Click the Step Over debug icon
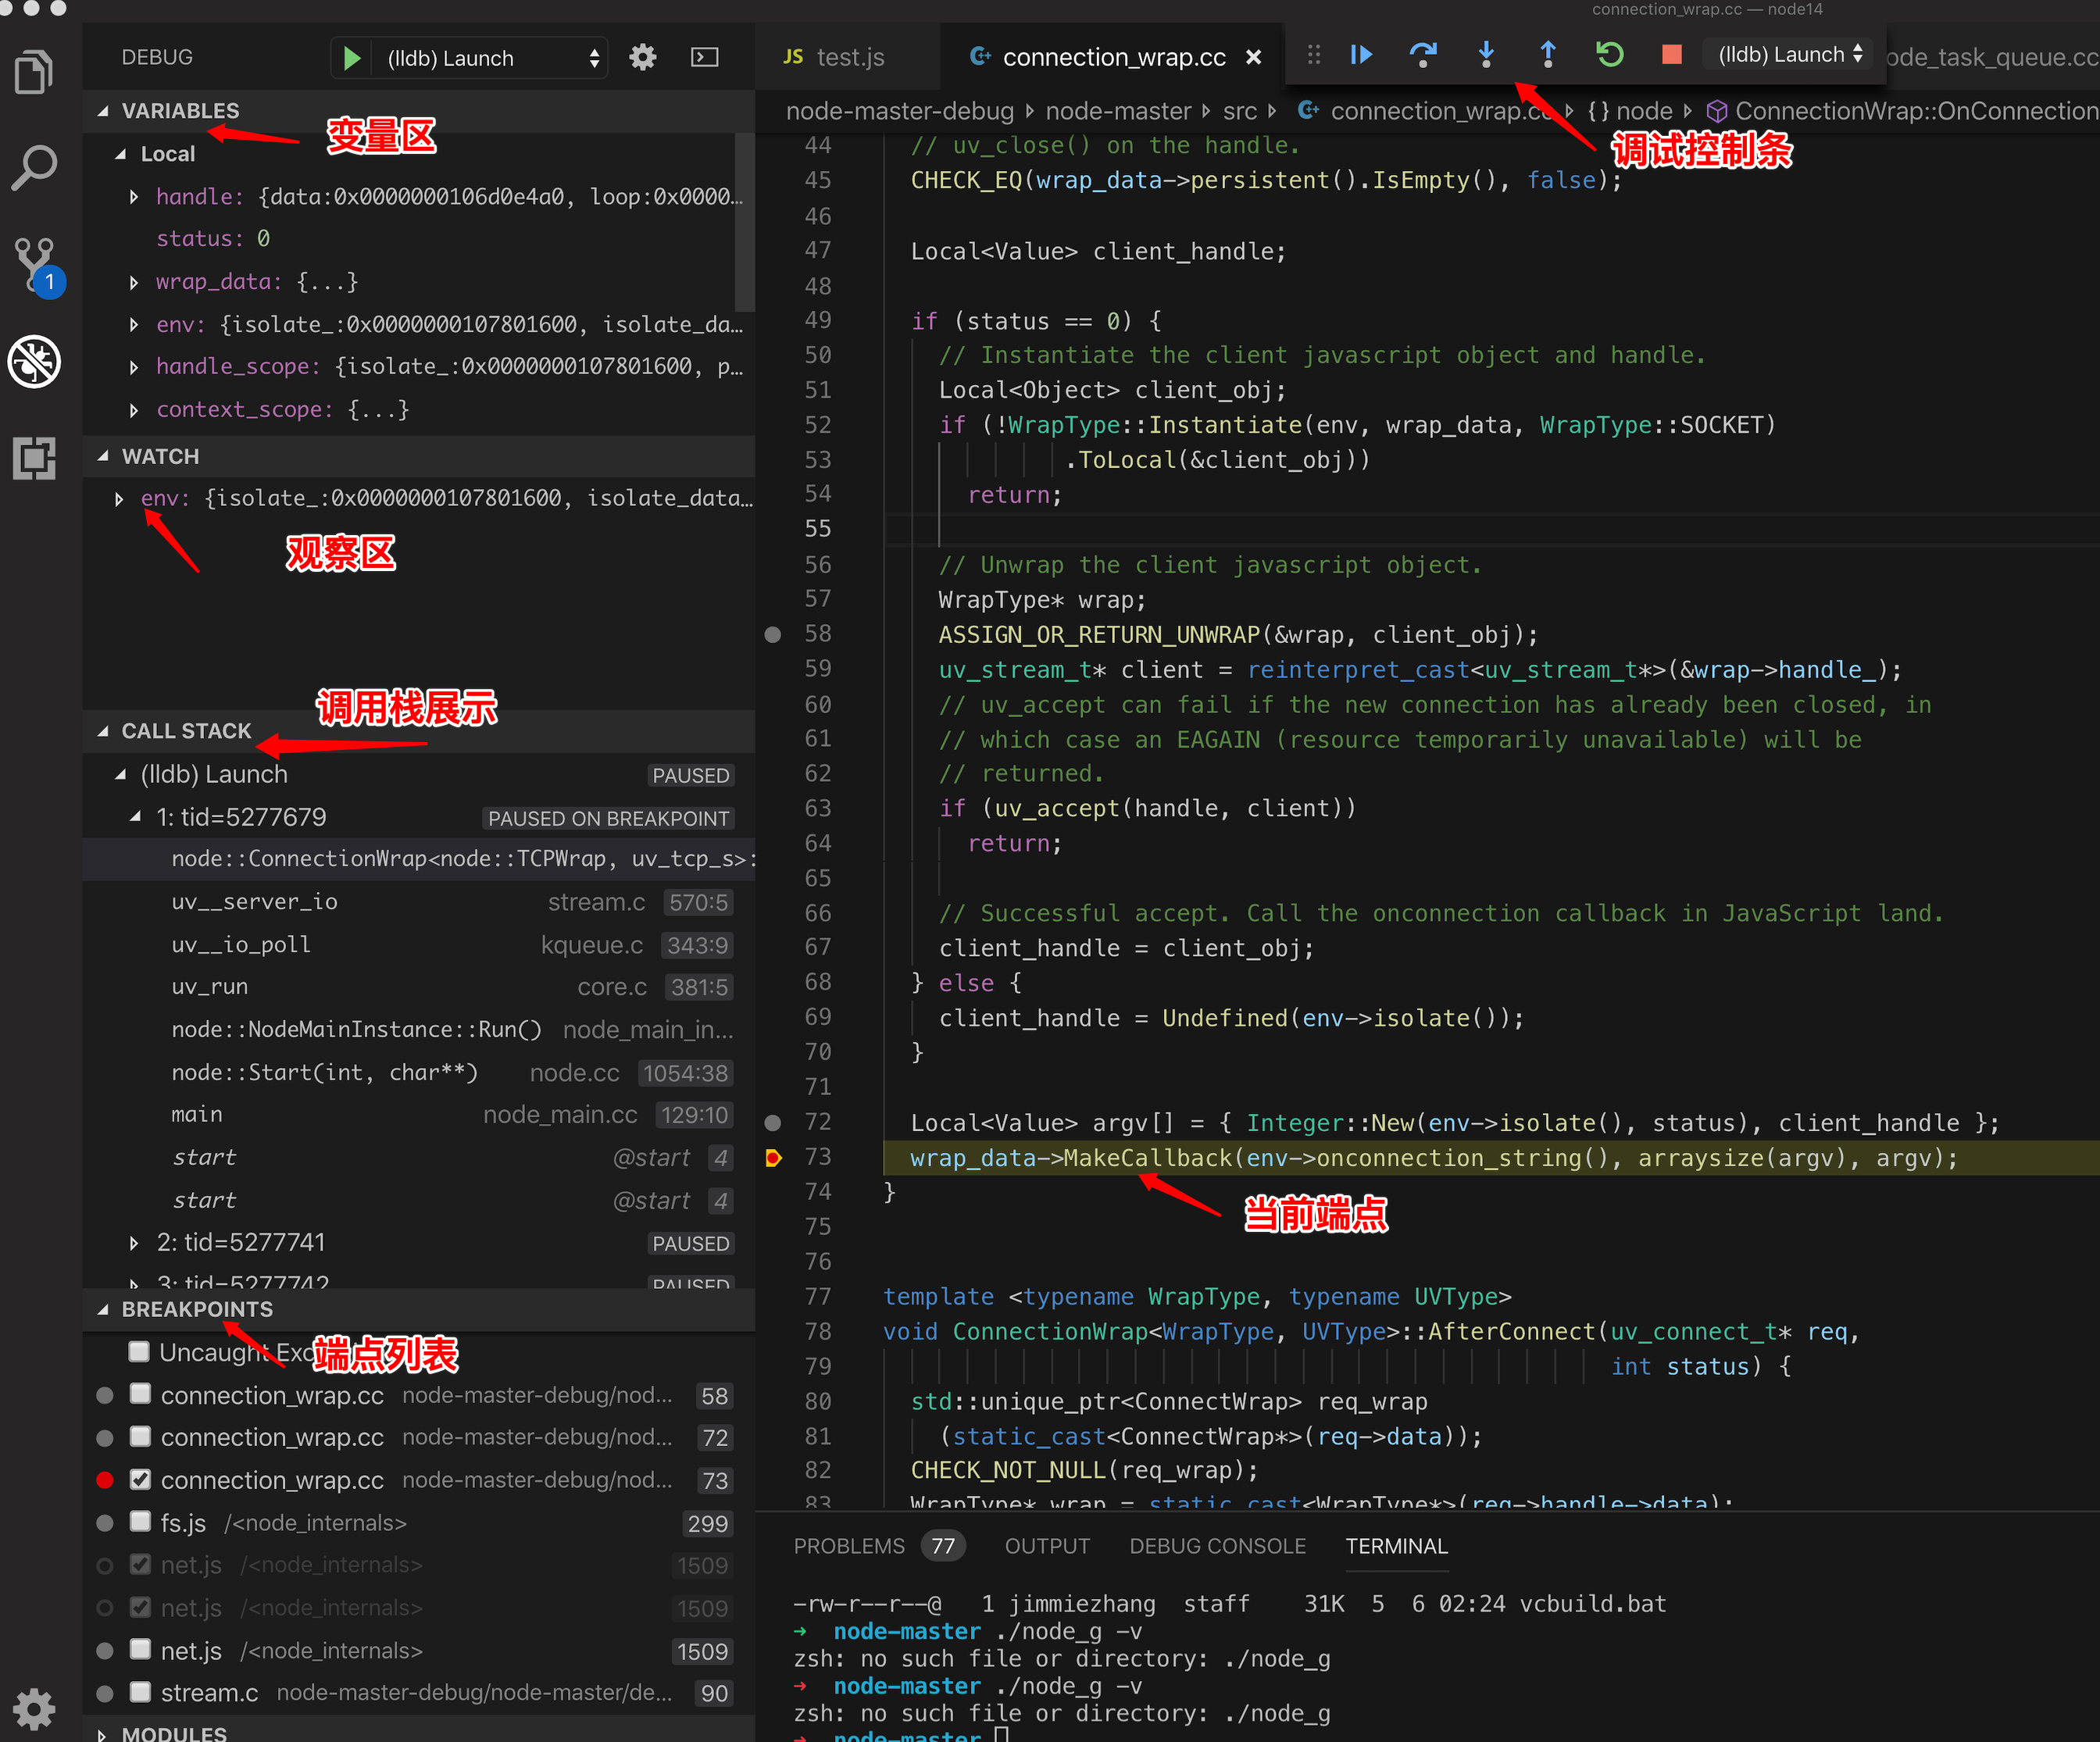The width and height of the screenshot is (2100, 1742). (x=1422, y=54)
